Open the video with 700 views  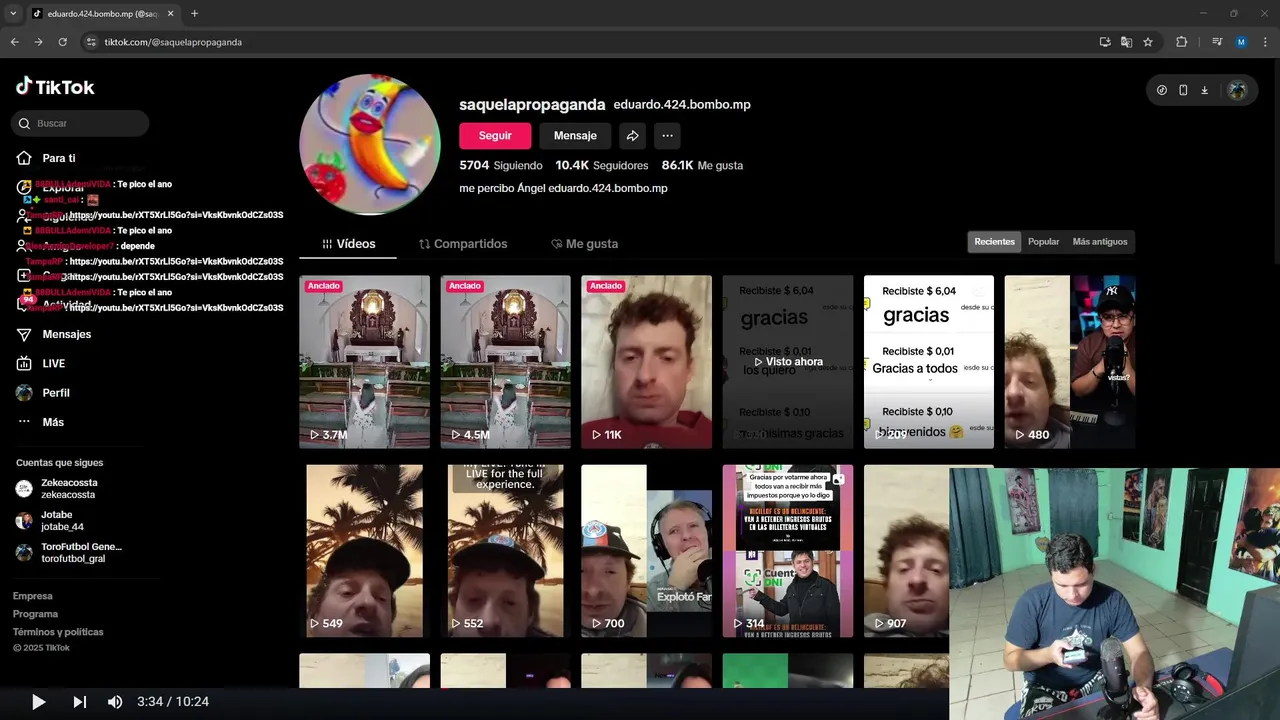click(647, 551)
